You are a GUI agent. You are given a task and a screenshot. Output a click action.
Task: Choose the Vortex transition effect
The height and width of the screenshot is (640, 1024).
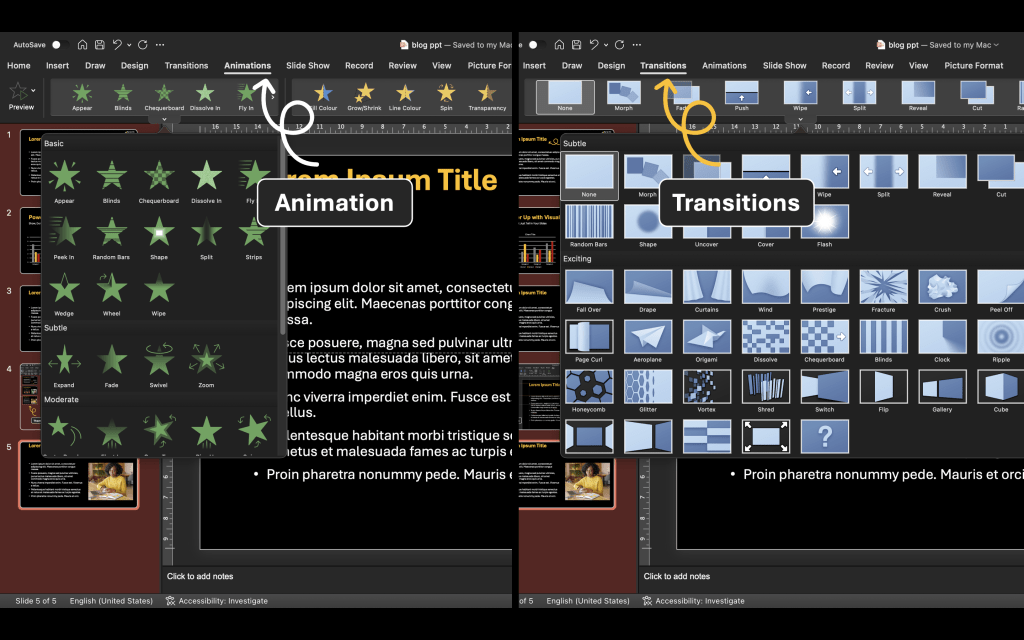click(x=706, y=388)
